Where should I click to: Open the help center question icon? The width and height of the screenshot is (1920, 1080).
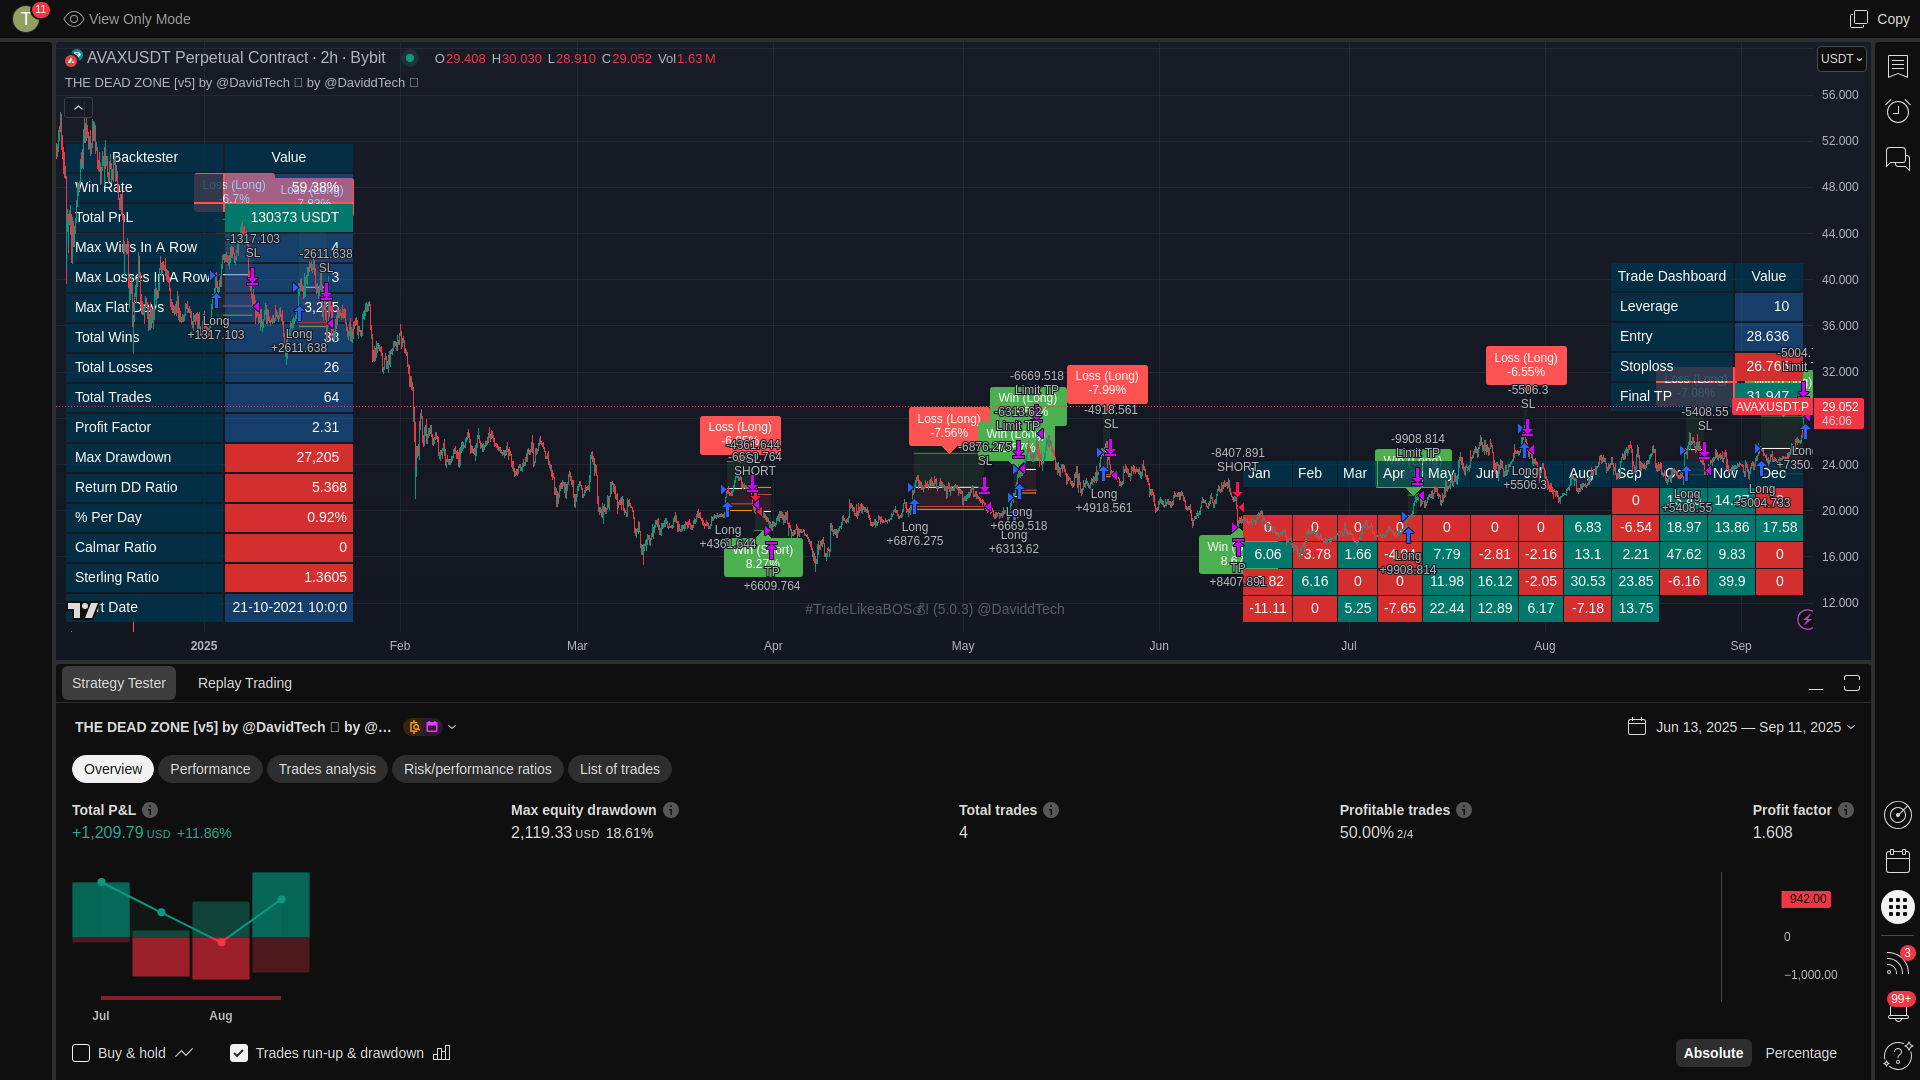pos(1897,1055)
